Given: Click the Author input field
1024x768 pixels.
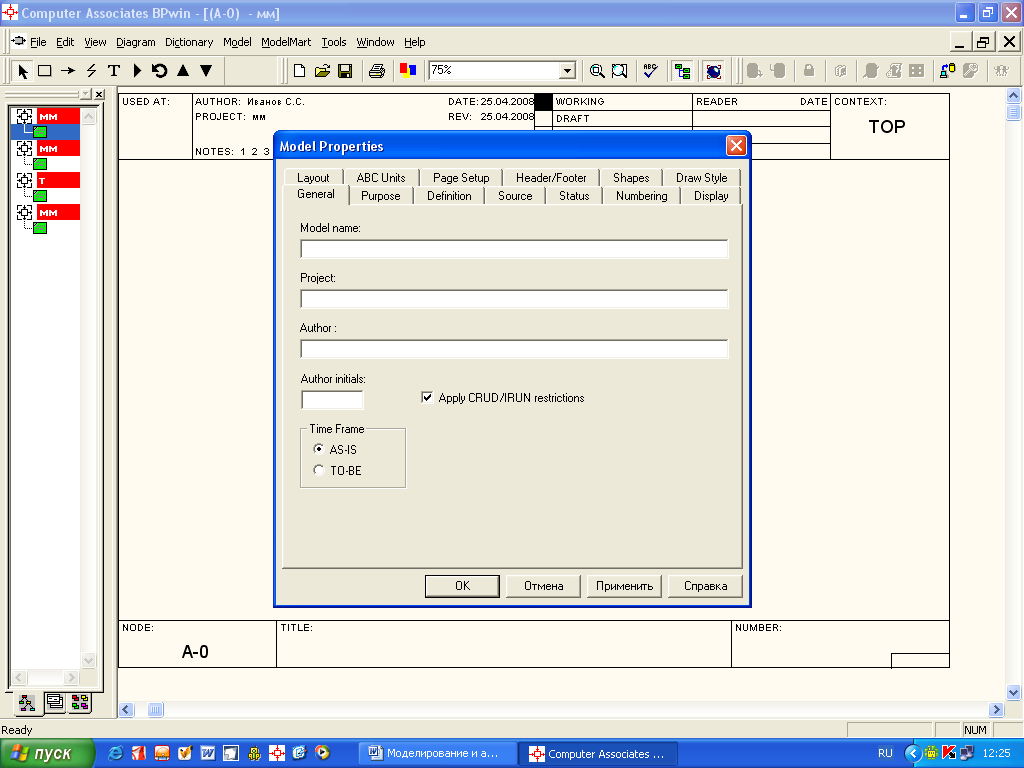Looking at the screenshot, I should pos(514,349).
